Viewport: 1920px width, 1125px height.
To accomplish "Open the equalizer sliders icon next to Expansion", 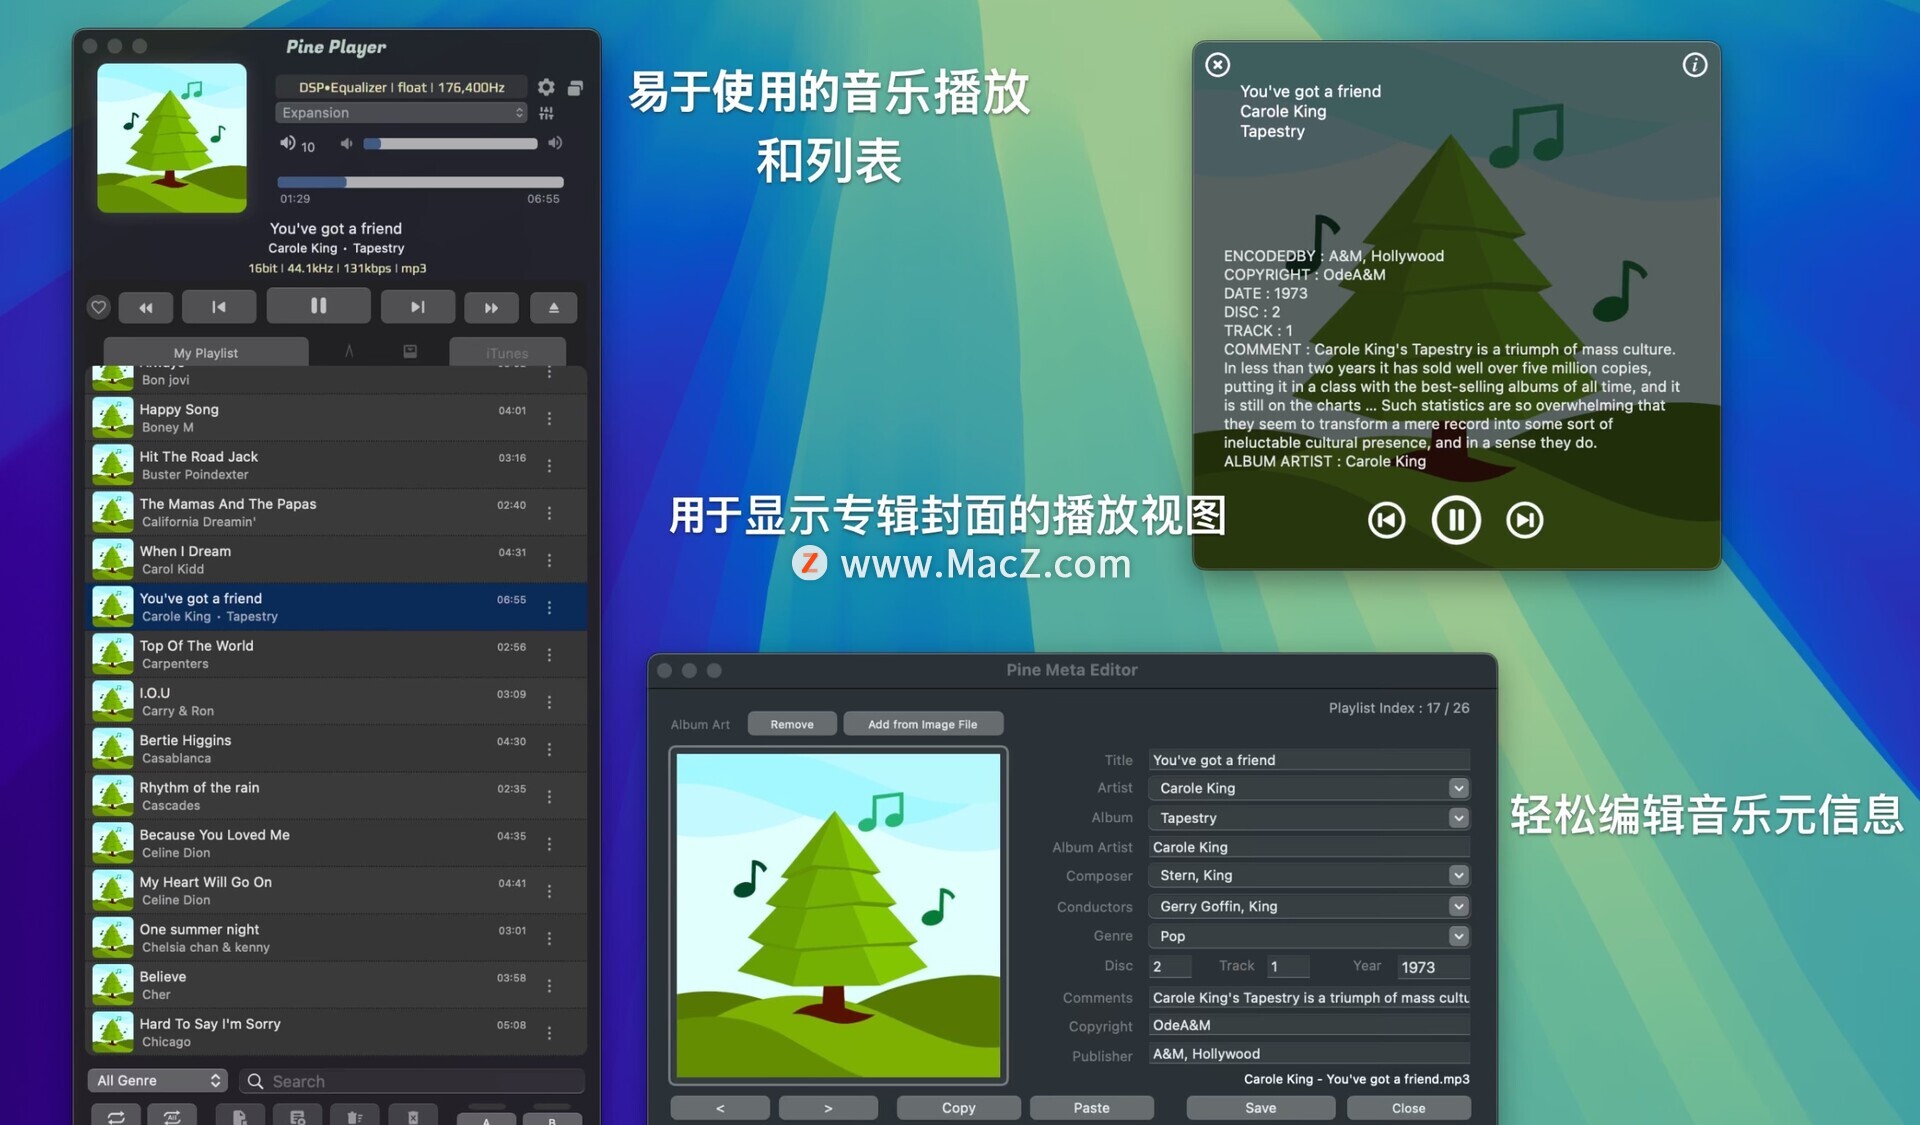I will pyautogui.click(x=546, y=113).
